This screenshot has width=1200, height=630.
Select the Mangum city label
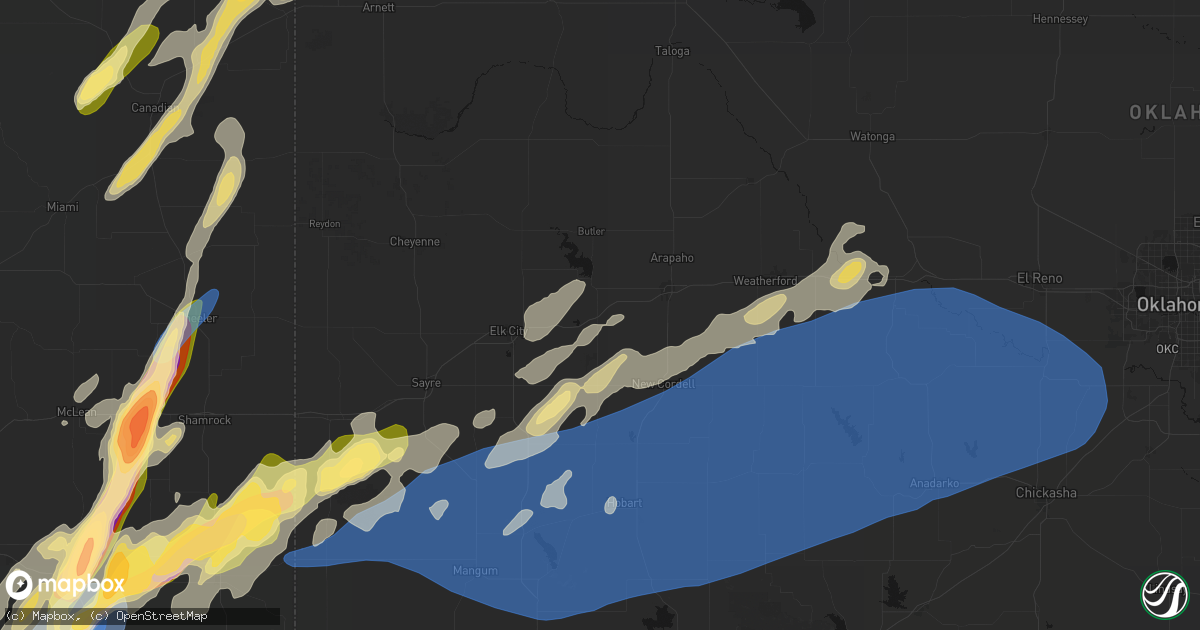tap(477, 571)
